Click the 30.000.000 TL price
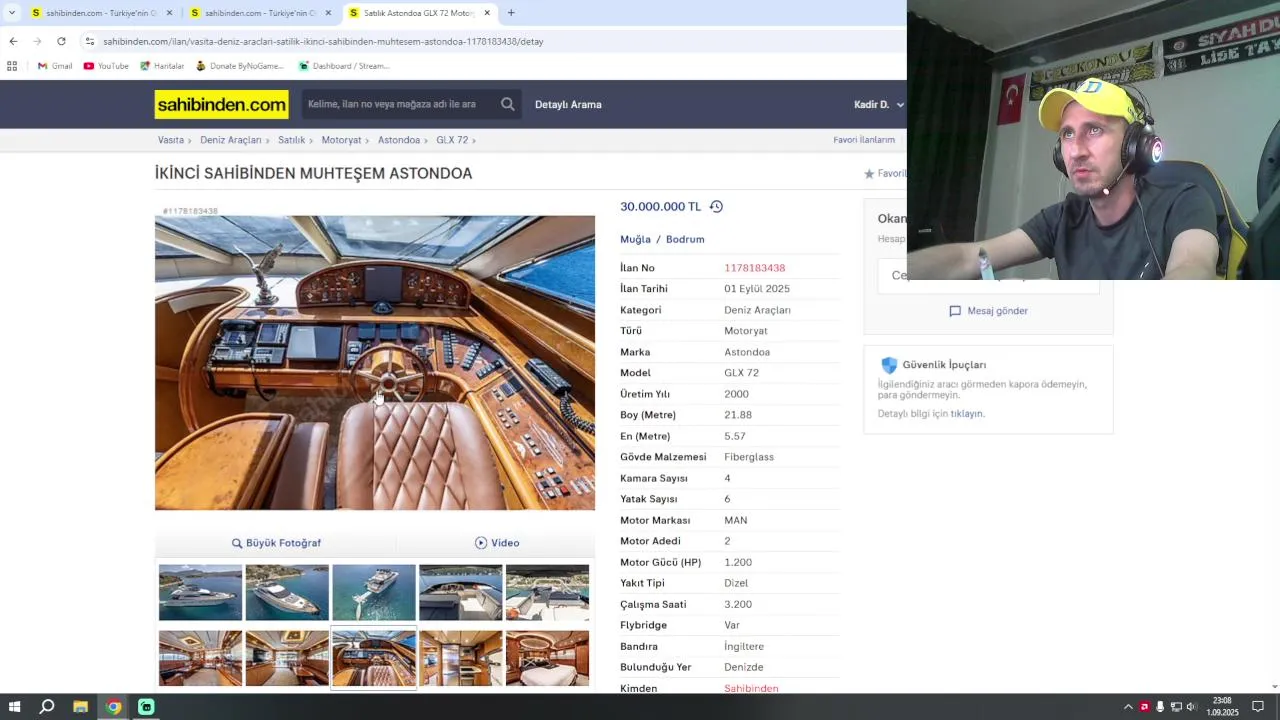Screen dimensions: 1280x720 click(x=660, y=206)
